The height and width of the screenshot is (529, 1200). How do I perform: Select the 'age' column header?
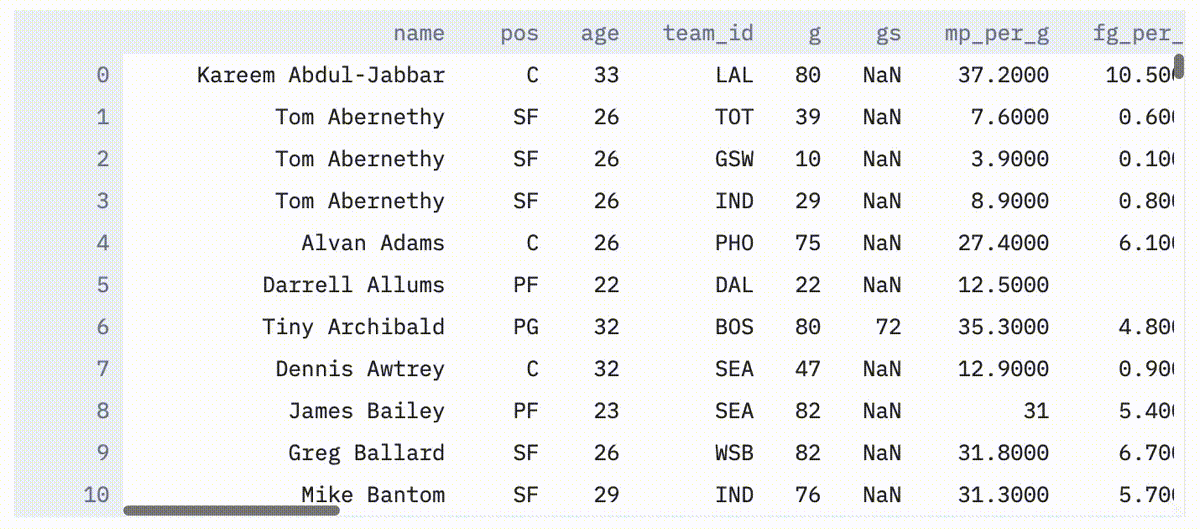[600, 33]
